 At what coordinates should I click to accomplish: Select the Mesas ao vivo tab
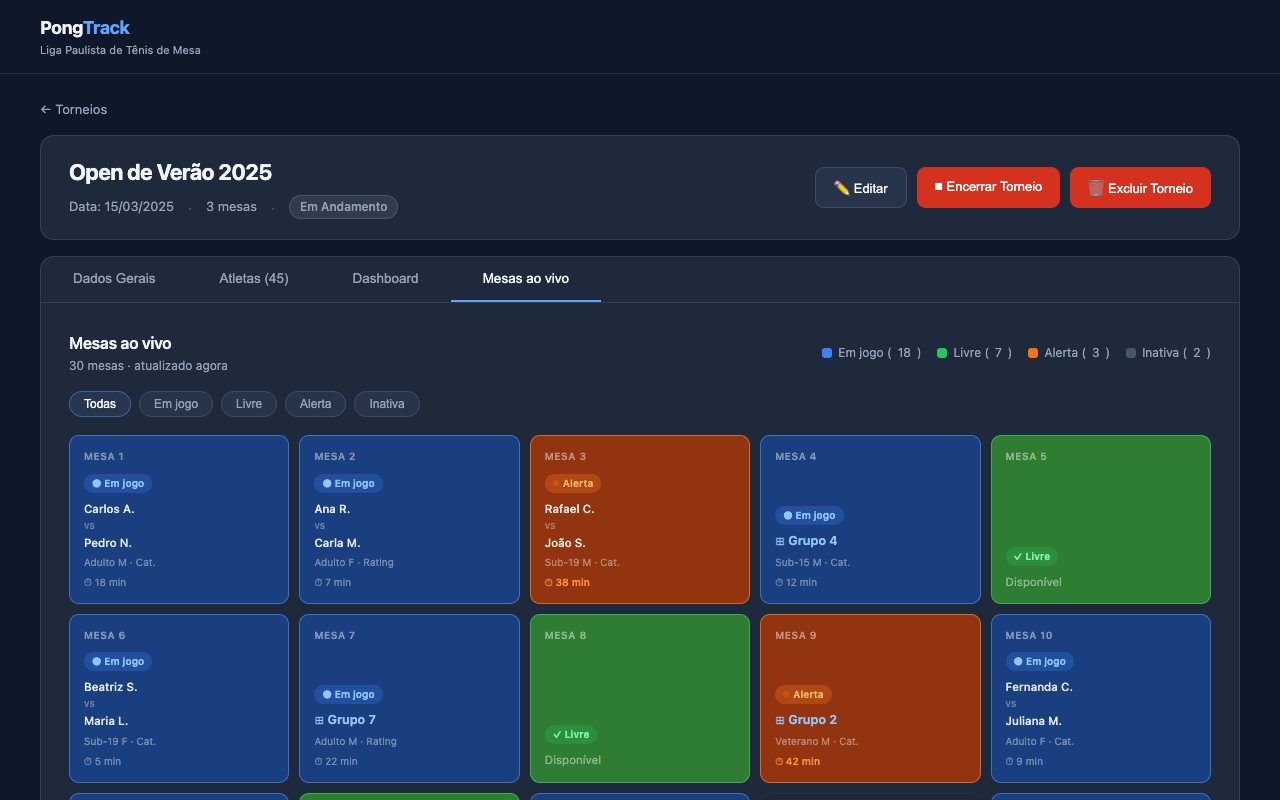click(x=526, y=279)
